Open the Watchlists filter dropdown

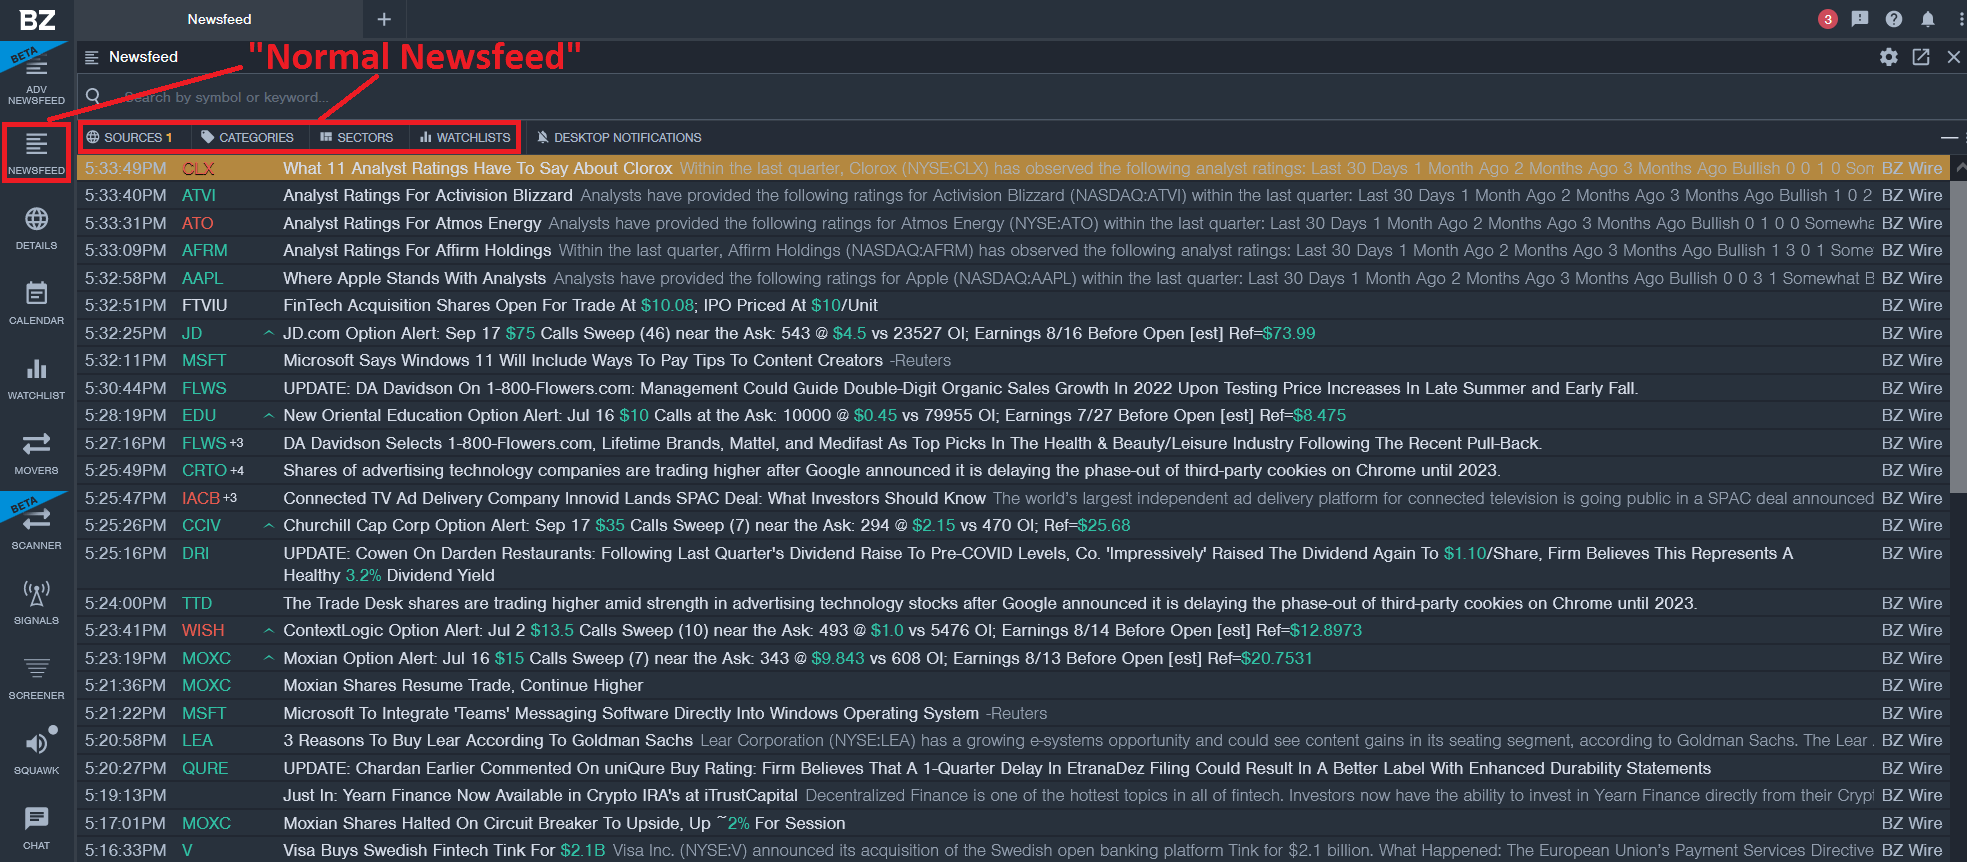(x=465, y=137)
